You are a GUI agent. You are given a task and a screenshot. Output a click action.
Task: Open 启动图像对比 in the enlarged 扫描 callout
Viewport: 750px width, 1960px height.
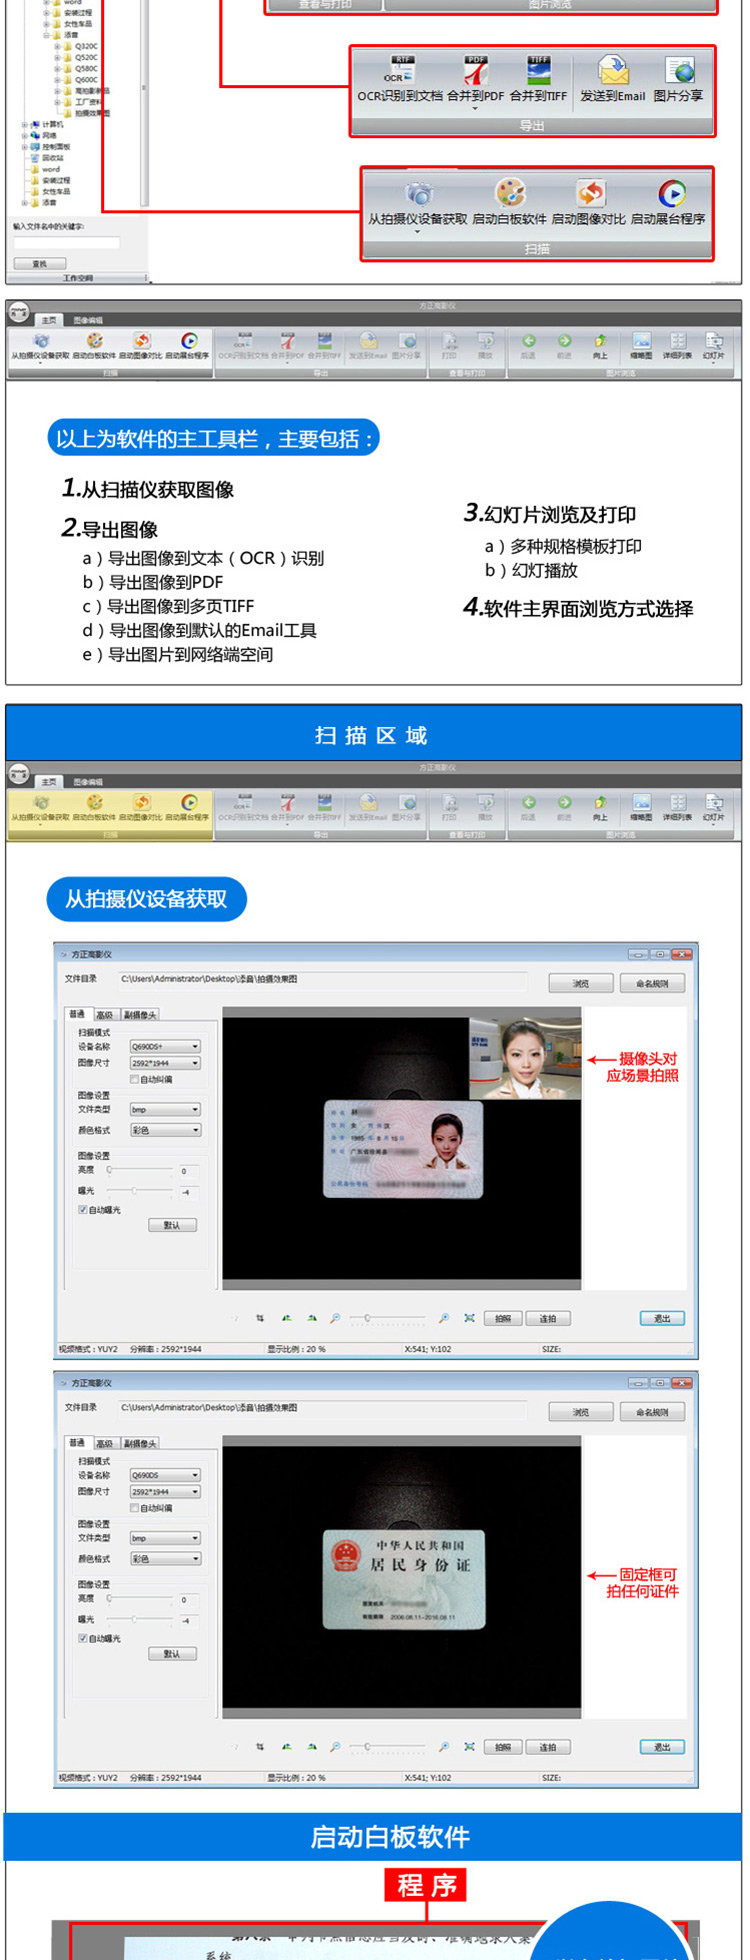589,202
